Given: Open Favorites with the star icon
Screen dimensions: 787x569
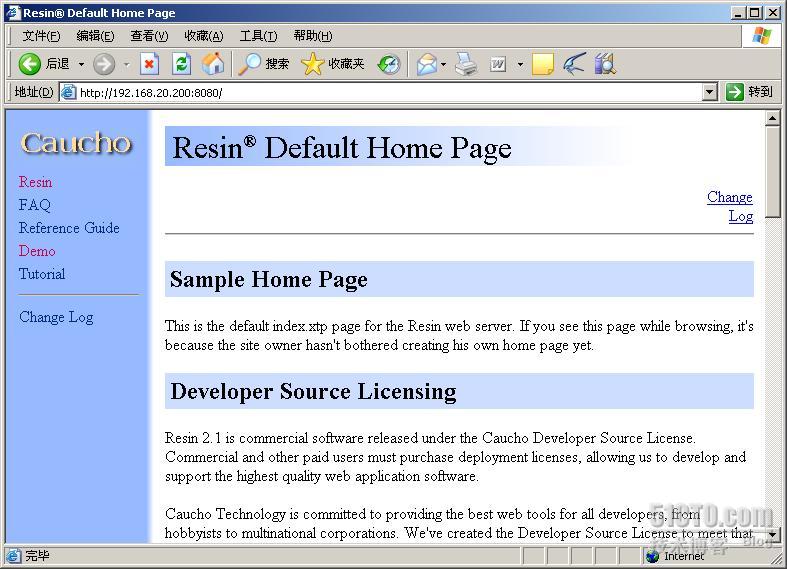Looking at the screenshot, I should [333, 64].
